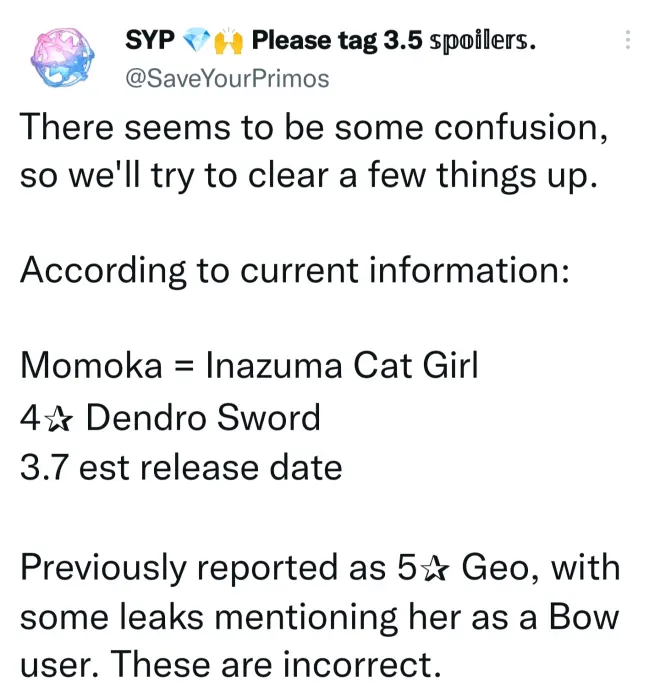Click the SYP display name
Viewport: 660px width, 682px height.
coord(150,40)
